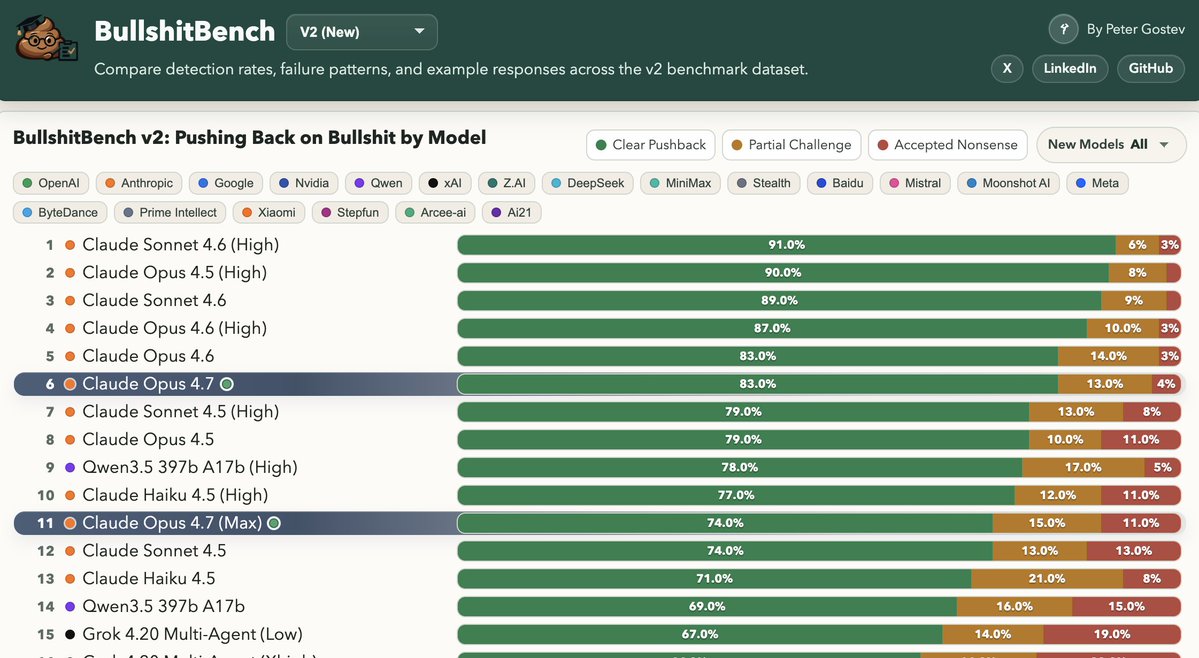Click the orange dot by Claude Haiku 4.5
Screen dimensions: 1199x658
(70, 579)
